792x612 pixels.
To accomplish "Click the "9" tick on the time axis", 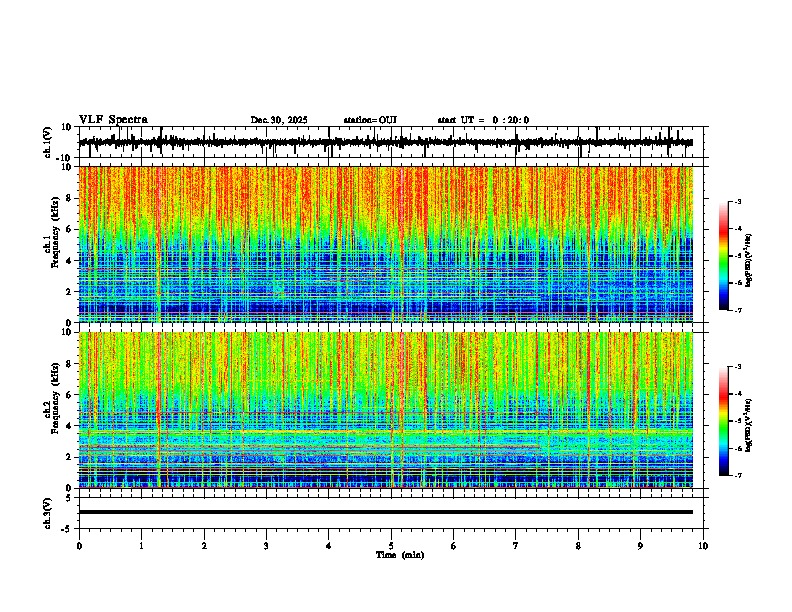I will tap(640, 546).
